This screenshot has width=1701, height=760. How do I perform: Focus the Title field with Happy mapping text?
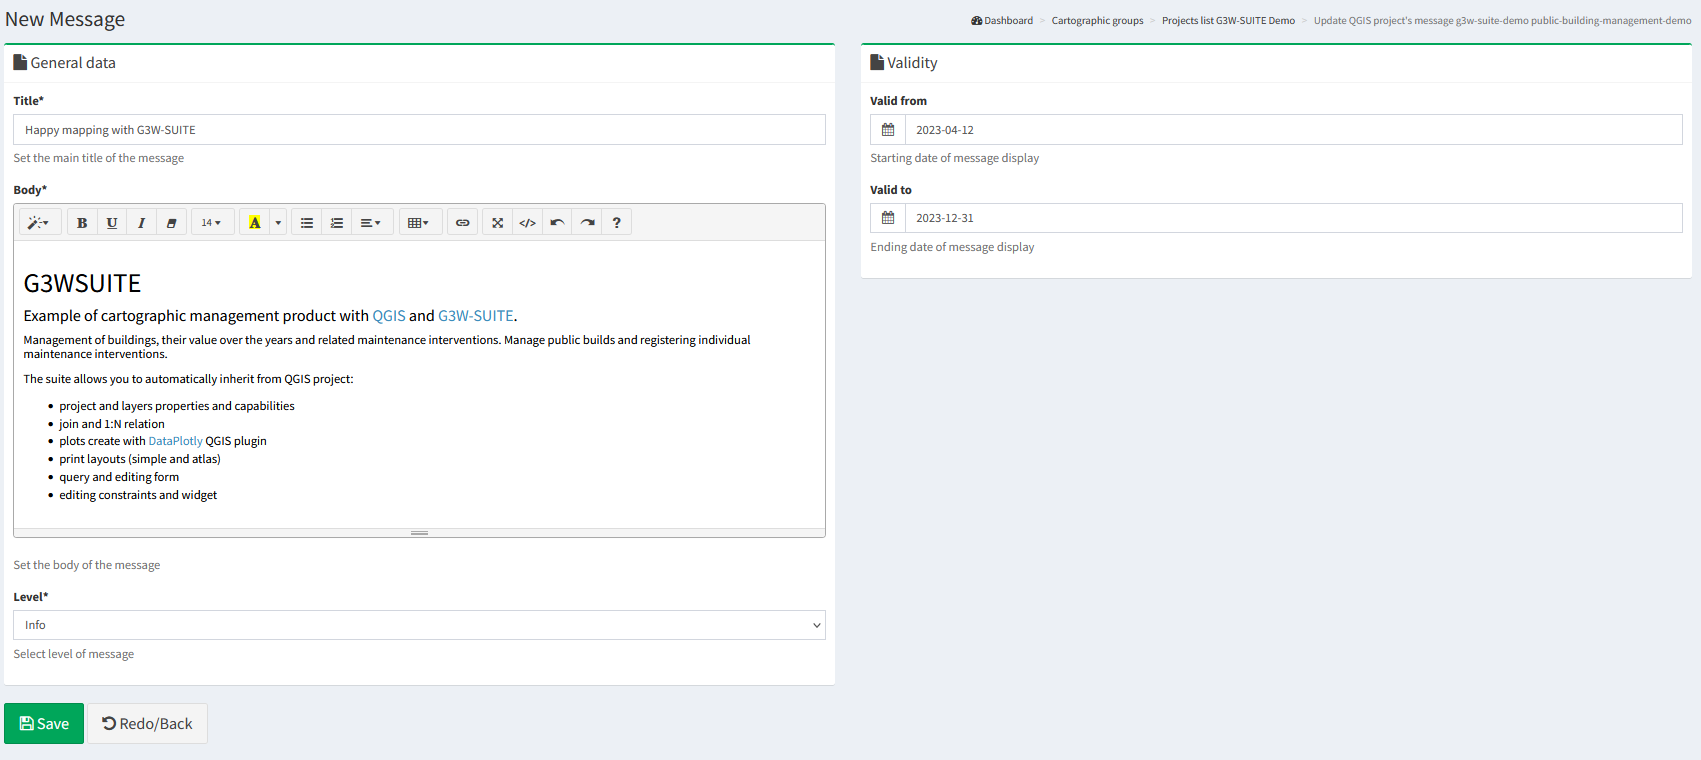click(x=419, y=130)
